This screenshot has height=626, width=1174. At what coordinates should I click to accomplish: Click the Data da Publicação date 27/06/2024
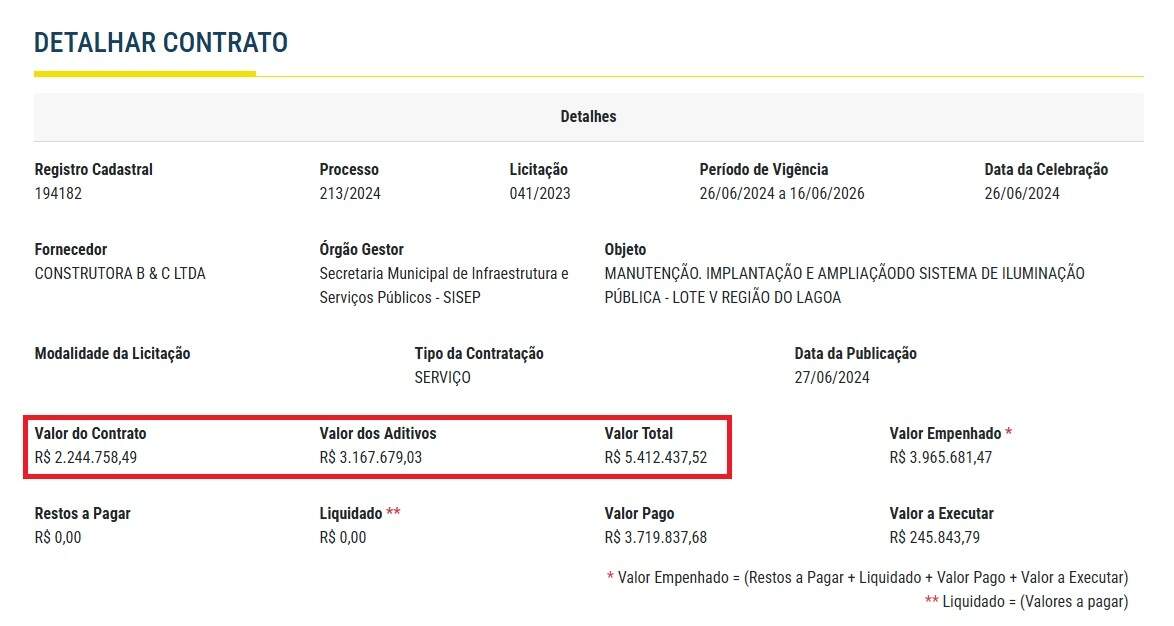coord(832,378)
